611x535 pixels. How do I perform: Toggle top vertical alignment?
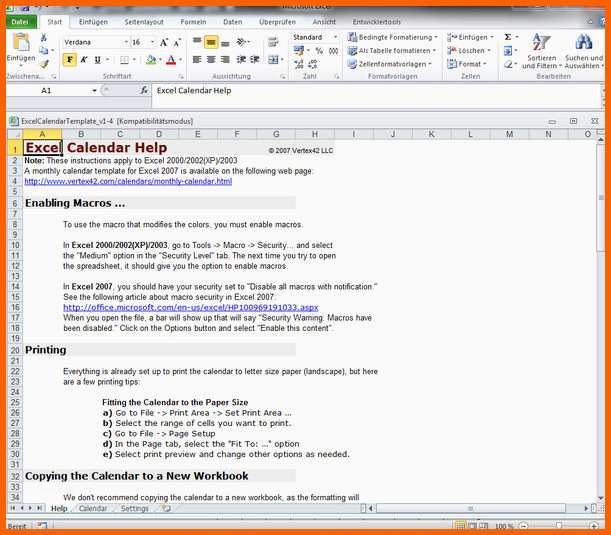tap(197, 41)
